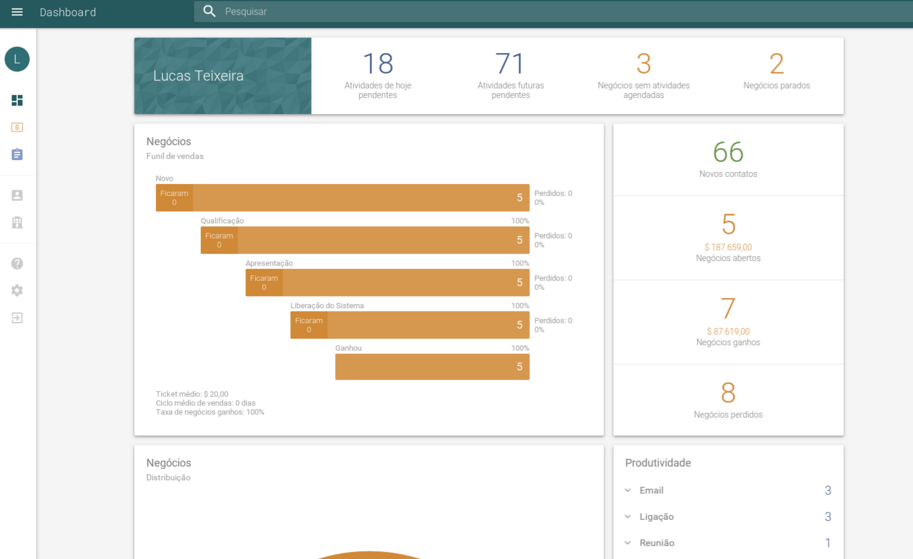Open the 18 Atividades de hoje pendentes
Screen dimensions: 913x559
tap(377, 75)
